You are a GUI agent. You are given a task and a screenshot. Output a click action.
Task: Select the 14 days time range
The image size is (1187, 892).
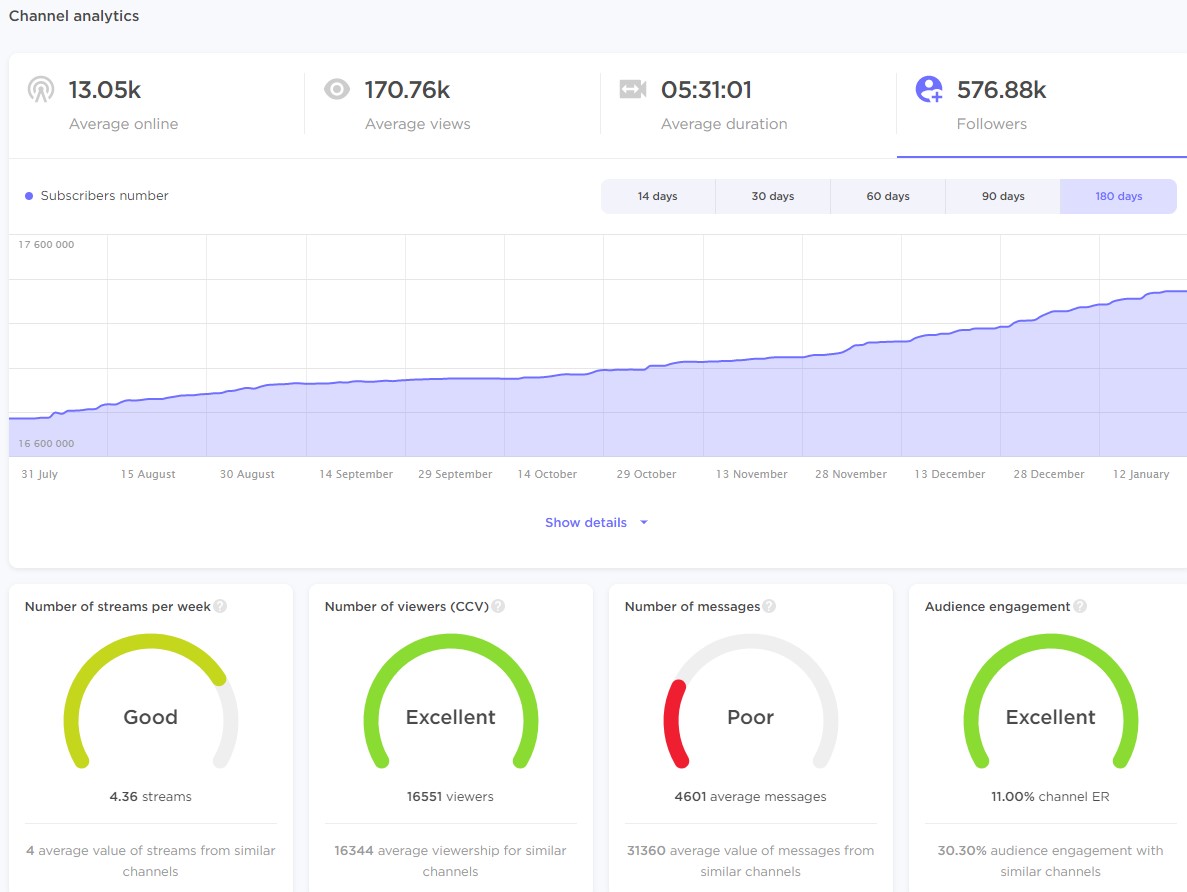[658, 197]
